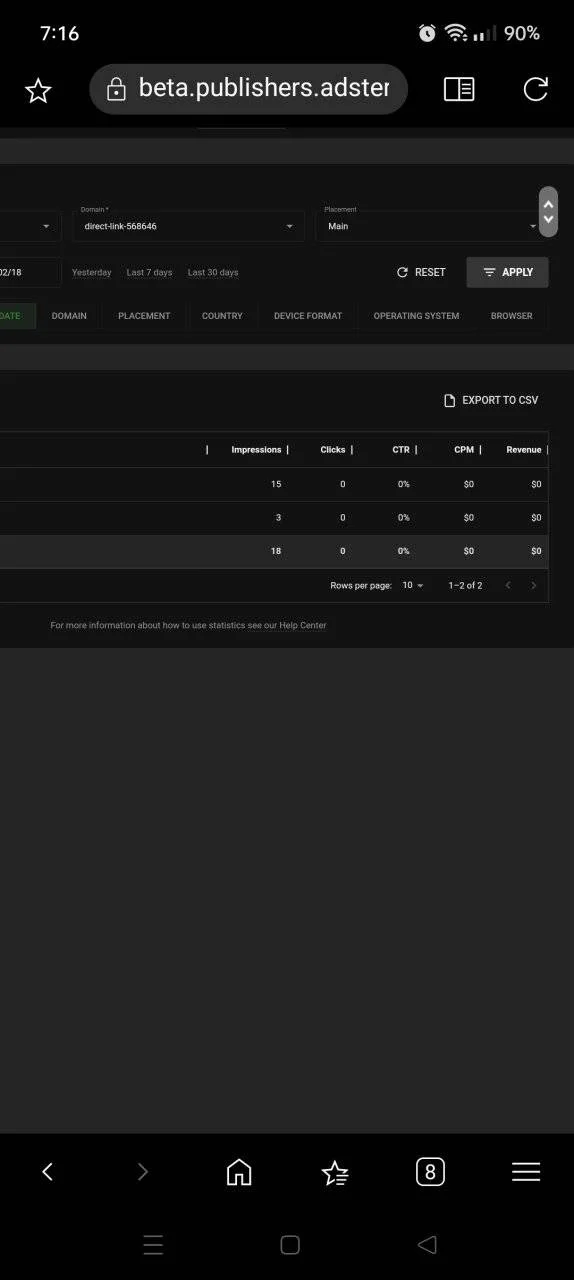Switch to the DOMAIN tab

tap(69, 316)
